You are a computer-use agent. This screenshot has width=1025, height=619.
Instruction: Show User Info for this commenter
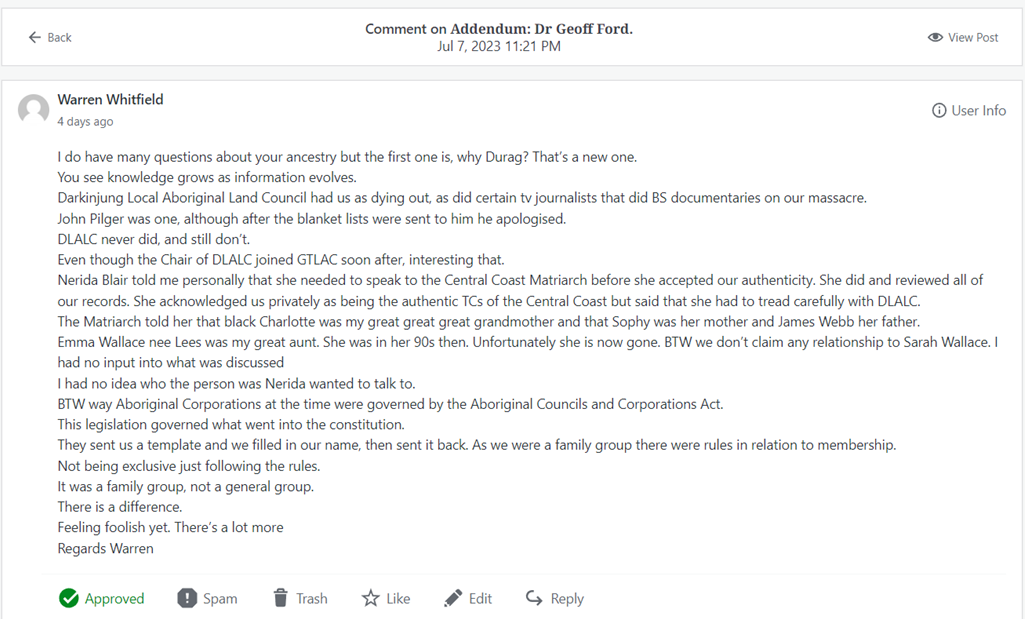(x=978, y=111)
